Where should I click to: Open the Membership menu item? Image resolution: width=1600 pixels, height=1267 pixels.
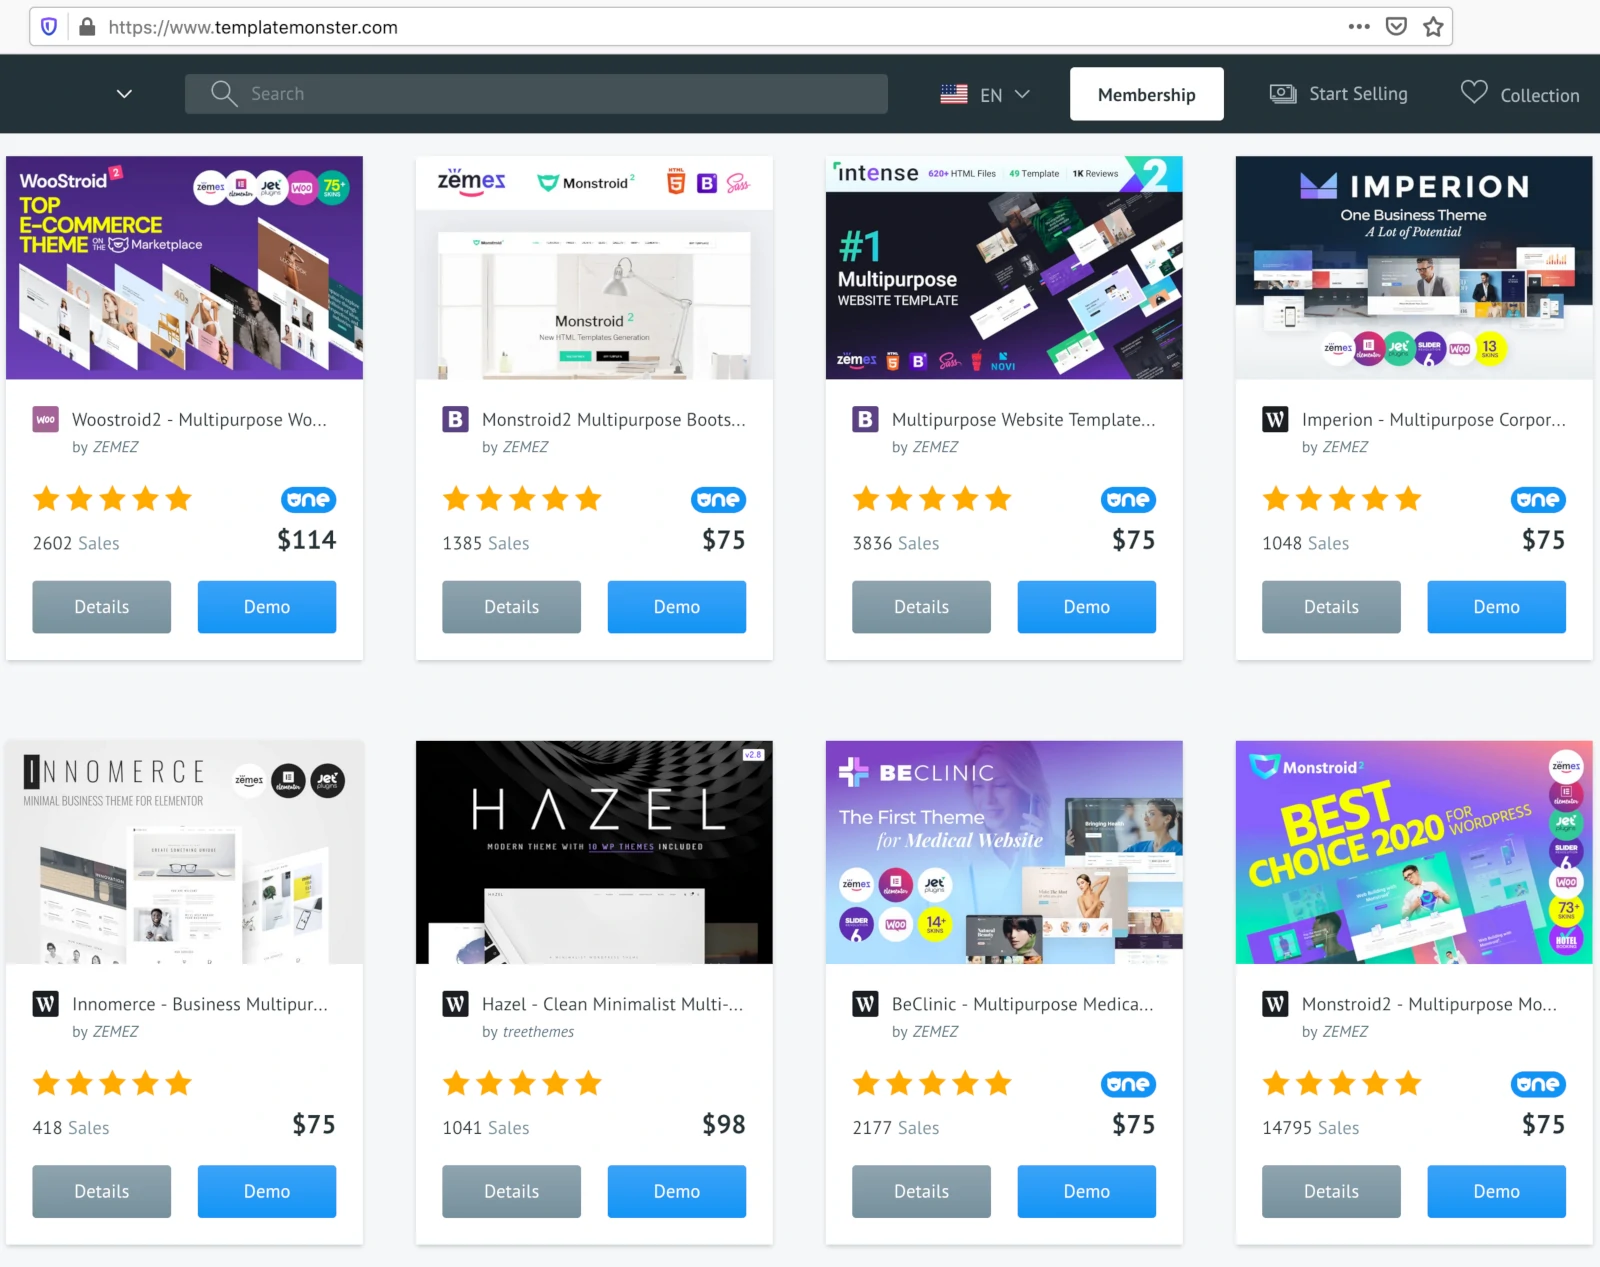coord(1146,95)
